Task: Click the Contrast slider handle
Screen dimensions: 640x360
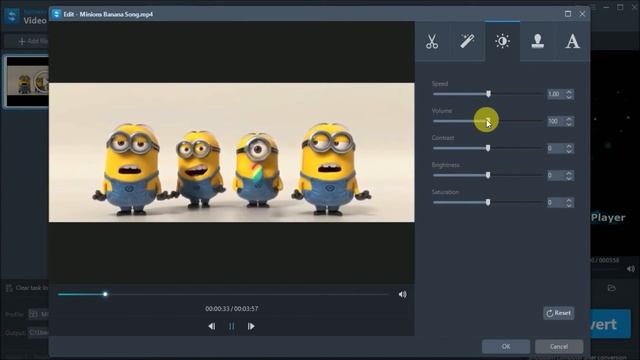Action: pos(488,148)
